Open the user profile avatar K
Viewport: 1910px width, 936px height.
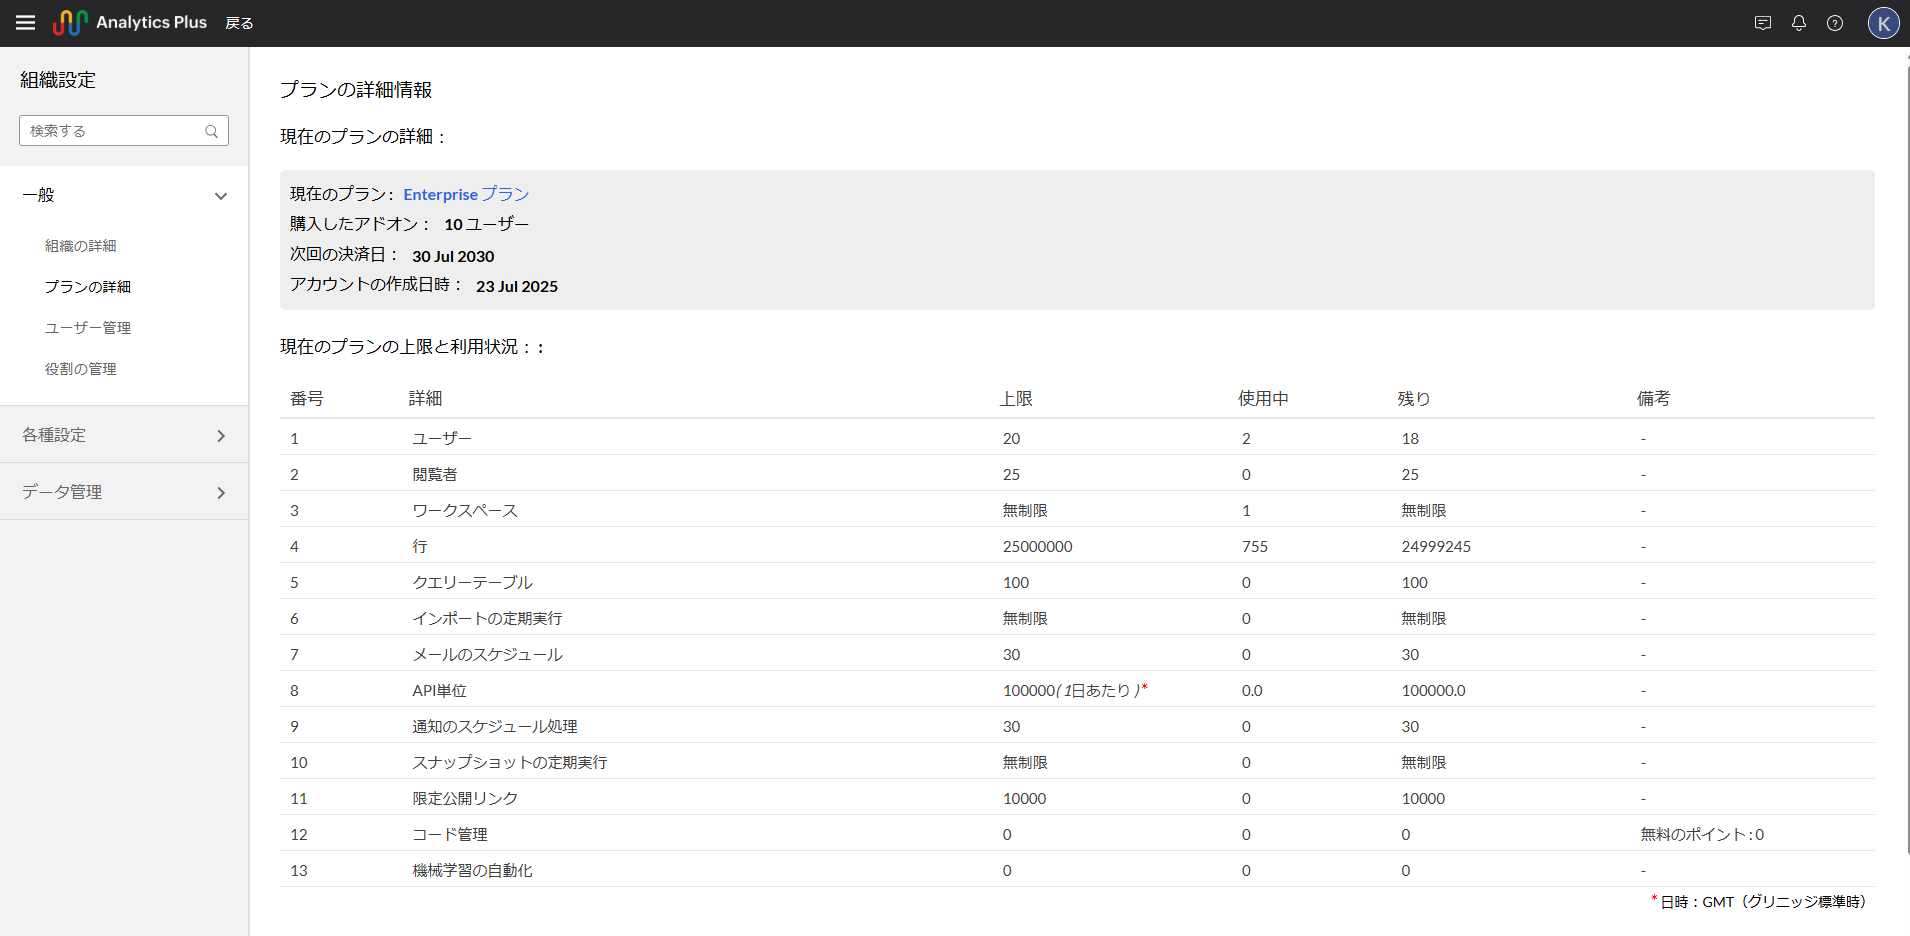click(x=1883, y=23)
